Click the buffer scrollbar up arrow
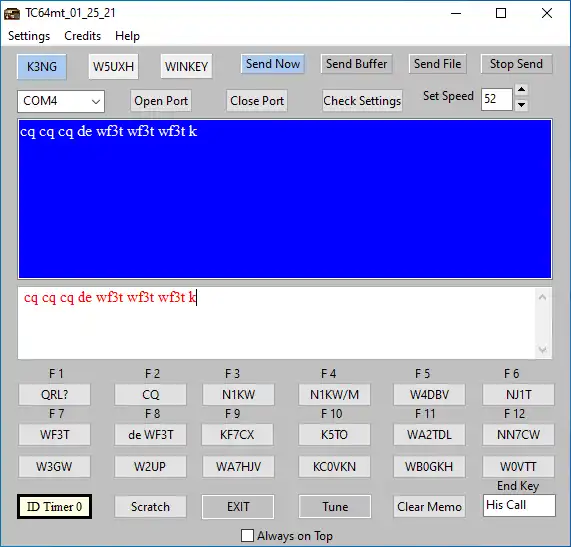The image size is (571, 547). (x=543, y=297)
